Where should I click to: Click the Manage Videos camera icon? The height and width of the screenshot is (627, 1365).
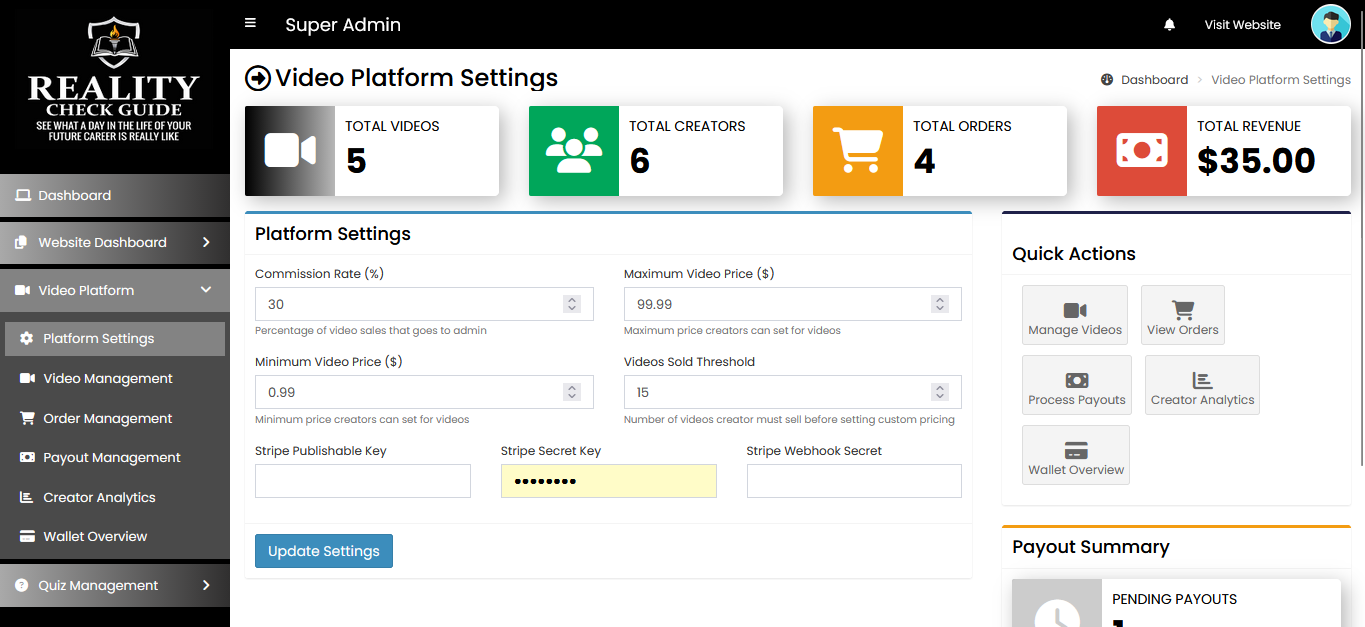pyautogui.click(x=1075, y=310)
